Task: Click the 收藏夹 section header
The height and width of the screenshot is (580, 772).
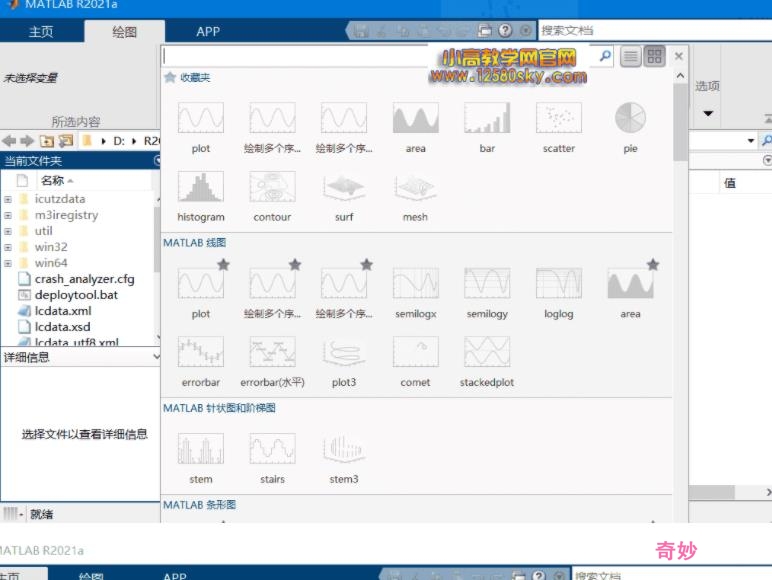Action: point(195,77)
